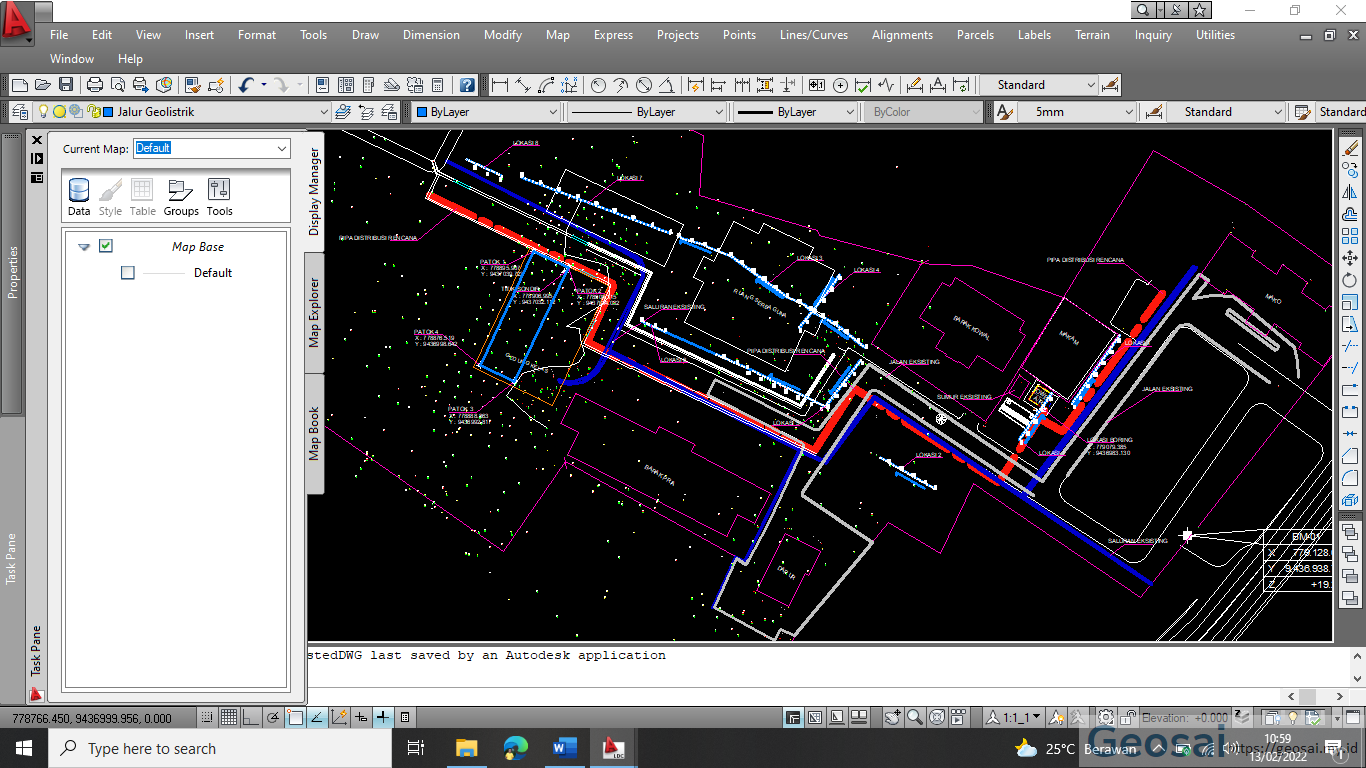Open the Current Map dropdown
The height and width of the screenshot is (768, 1366).
coord(282,148)
